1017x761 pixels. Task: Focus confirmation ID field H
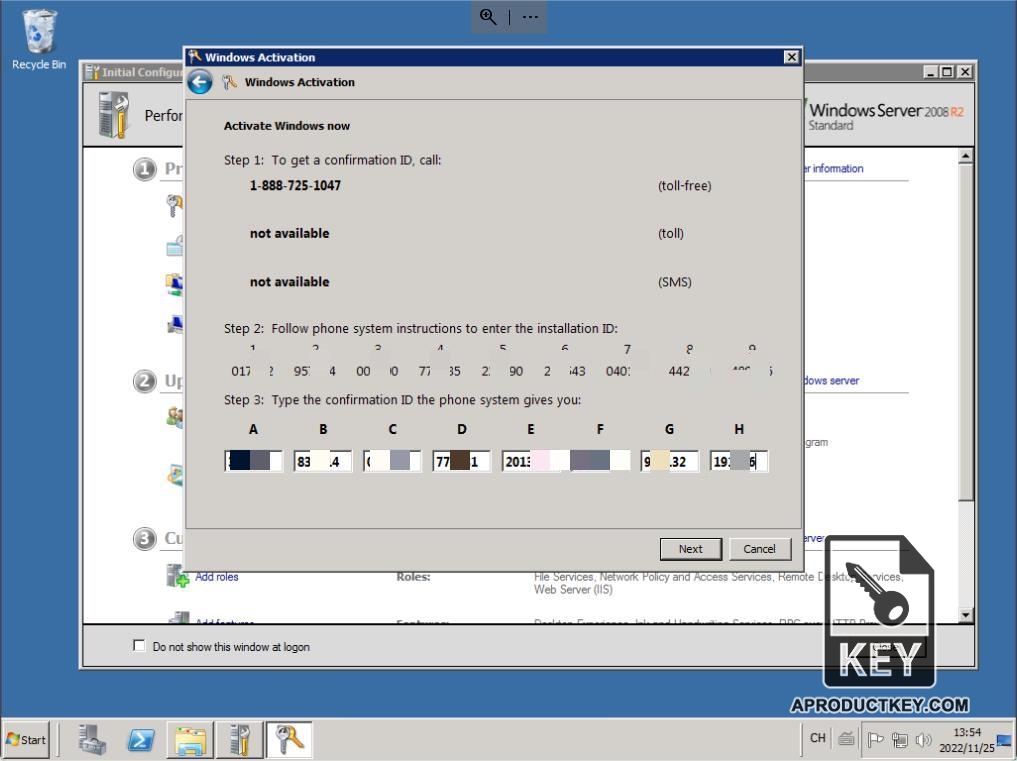tap(739, 461)
